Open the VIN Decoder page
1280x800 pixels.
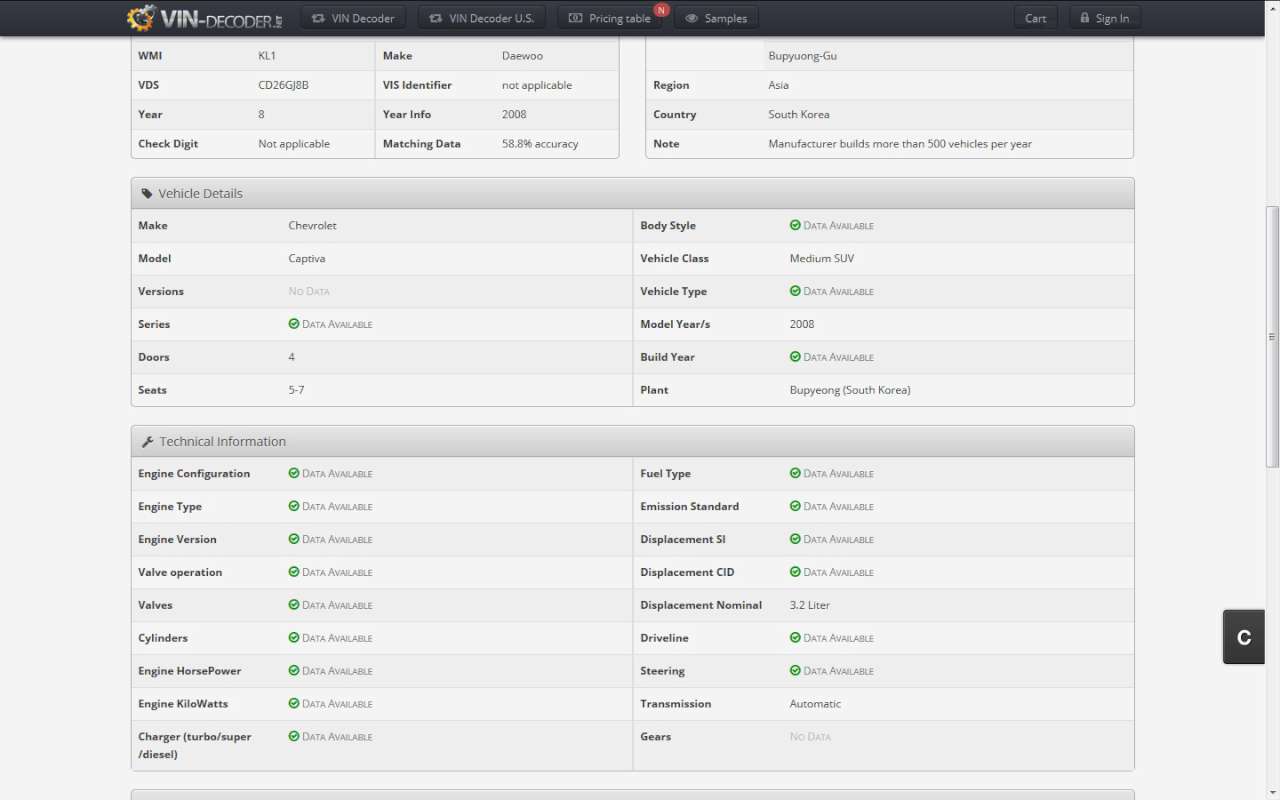(x=353, y=18)
